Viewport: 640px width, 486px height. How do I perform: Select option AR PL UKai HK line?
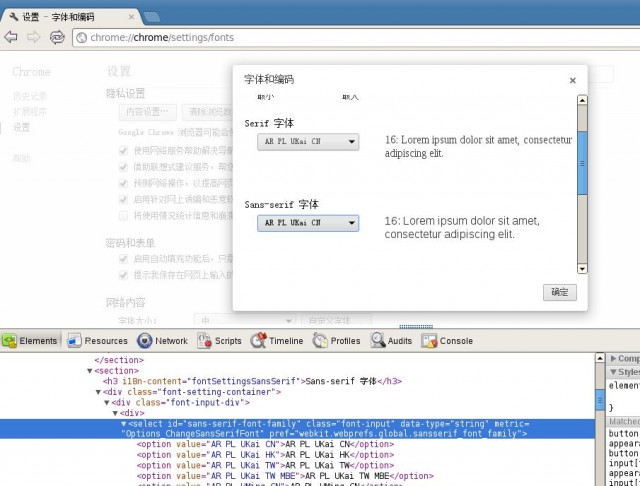(266, 455)
